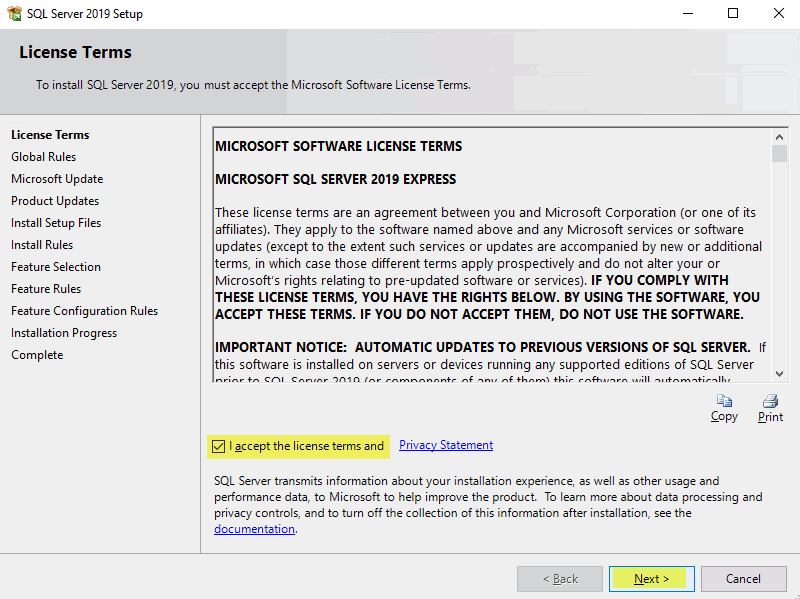
Task: Select Feature Selection step in sidebar
Action: [x=56, y=266]
